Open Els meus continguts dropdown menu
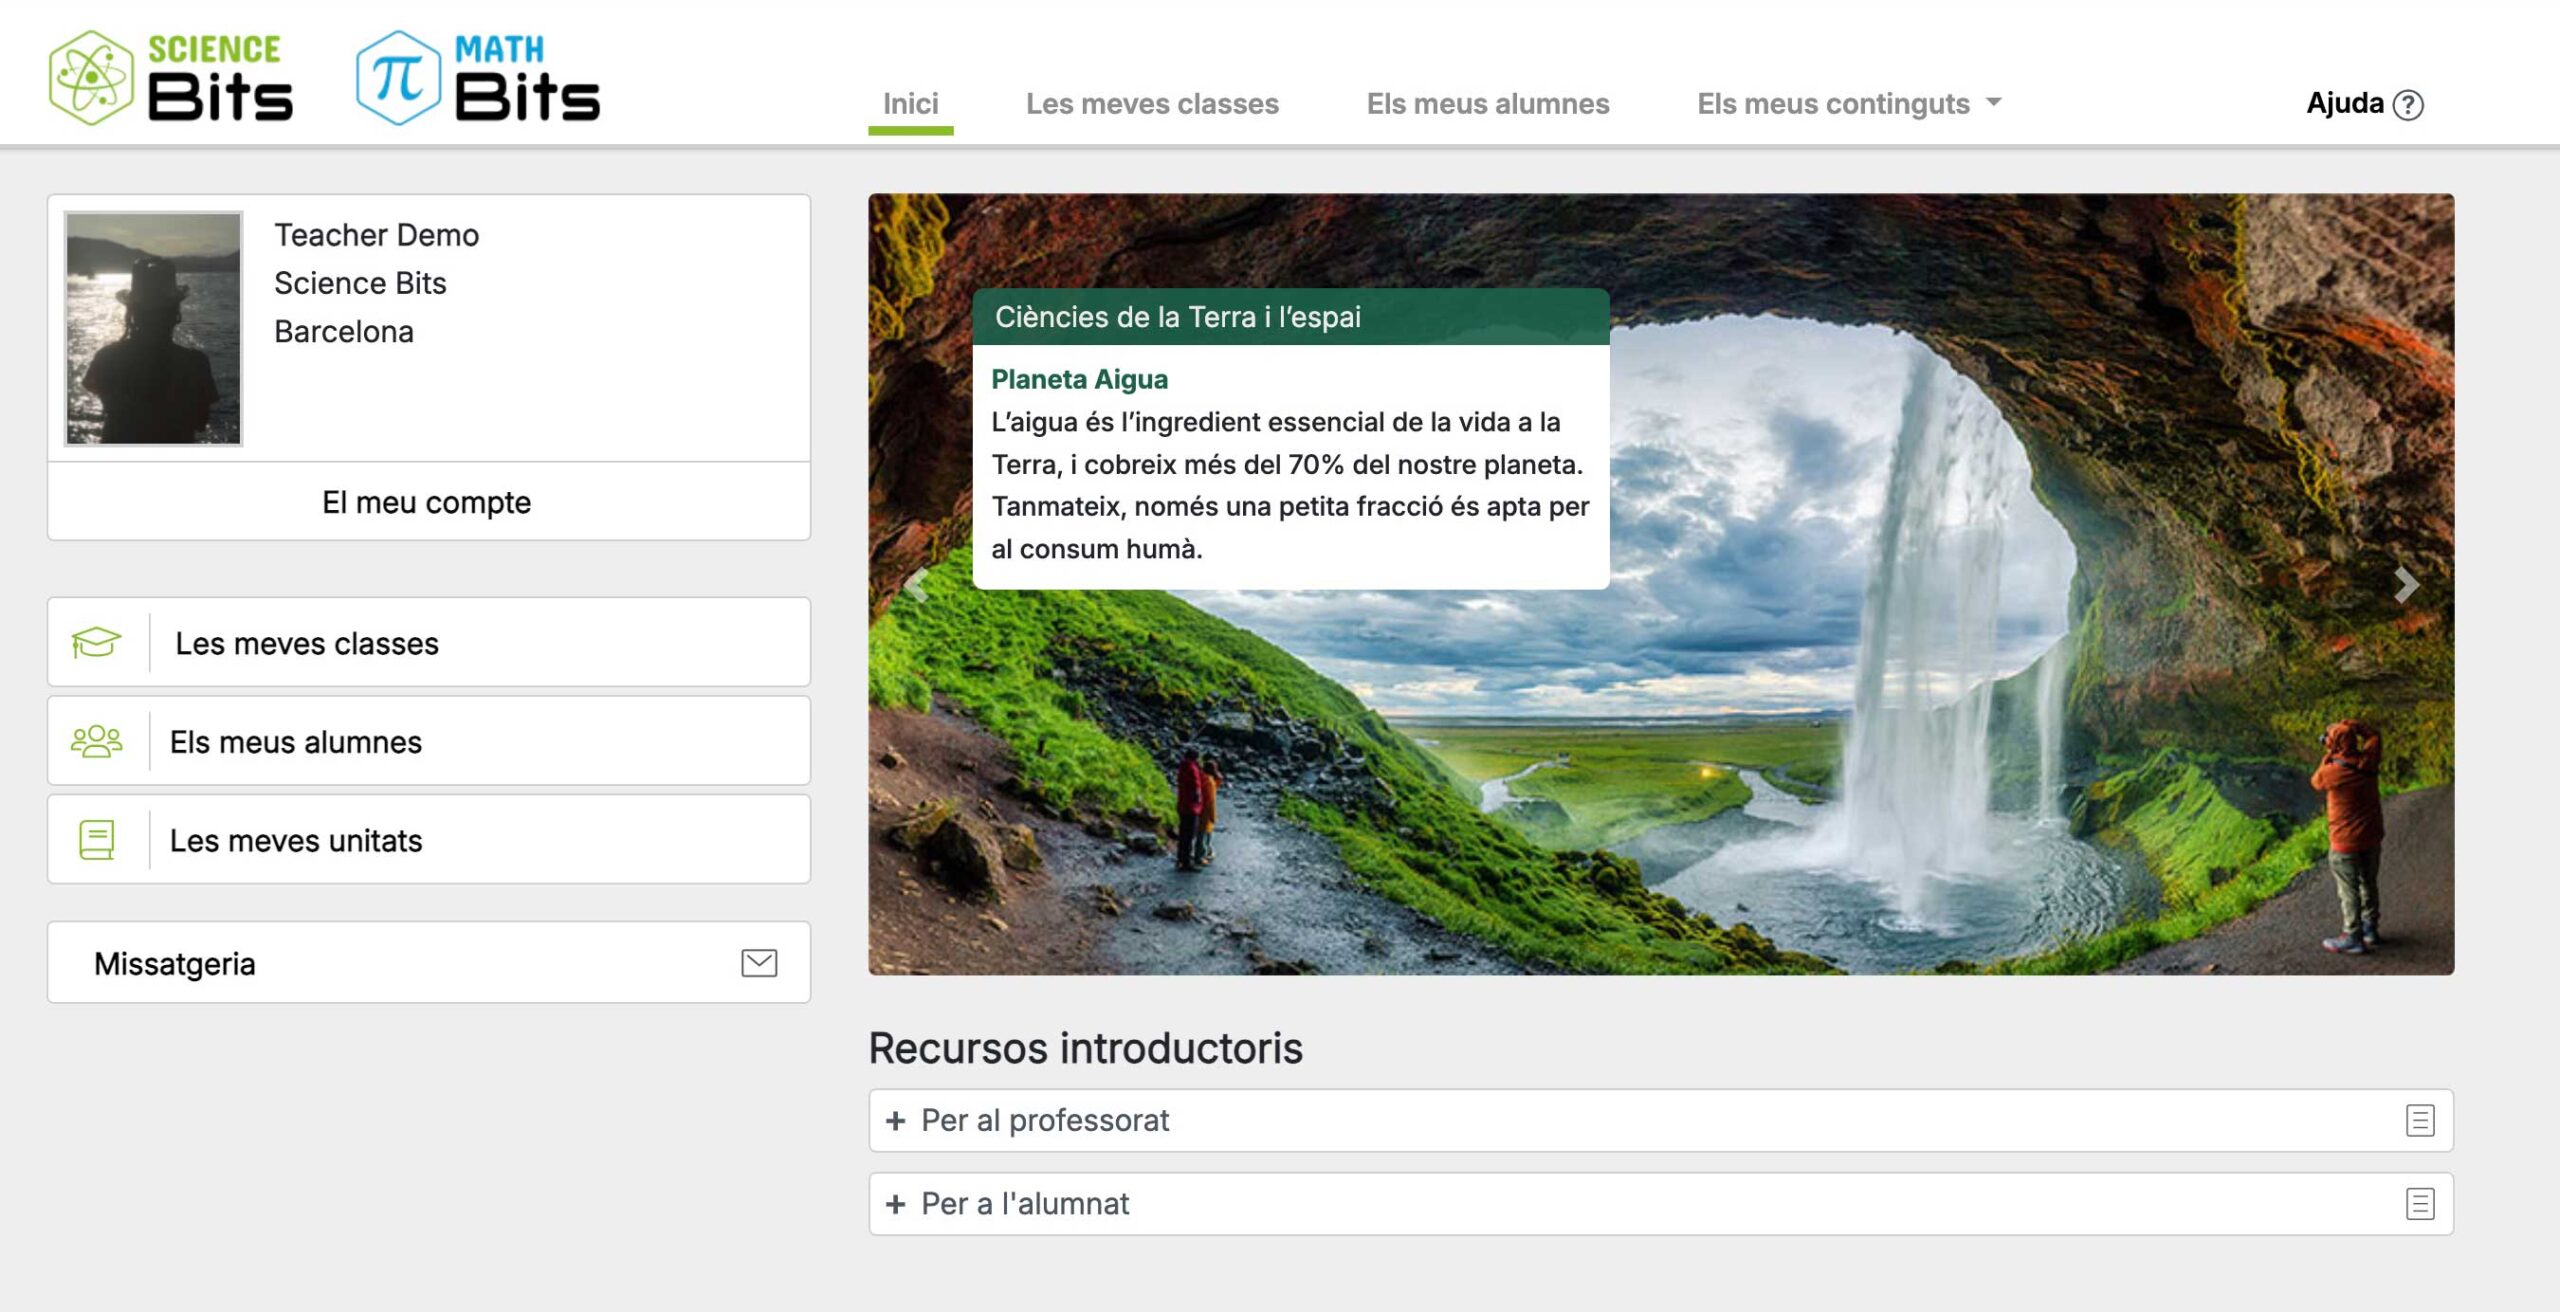This screenshot has height=1312, width=2560. (1848, 104)
